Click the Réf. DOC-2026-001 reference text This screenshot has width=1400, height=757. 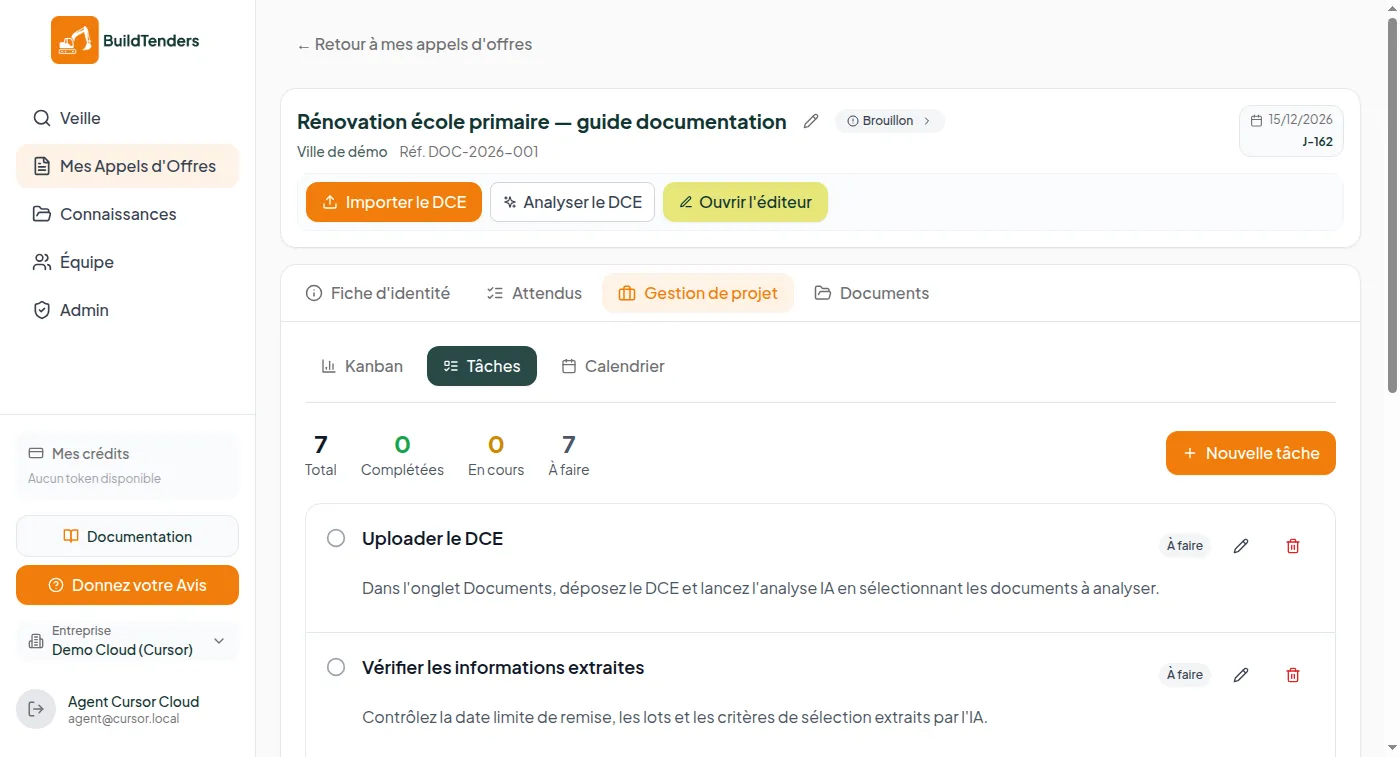tap(469, 152)
